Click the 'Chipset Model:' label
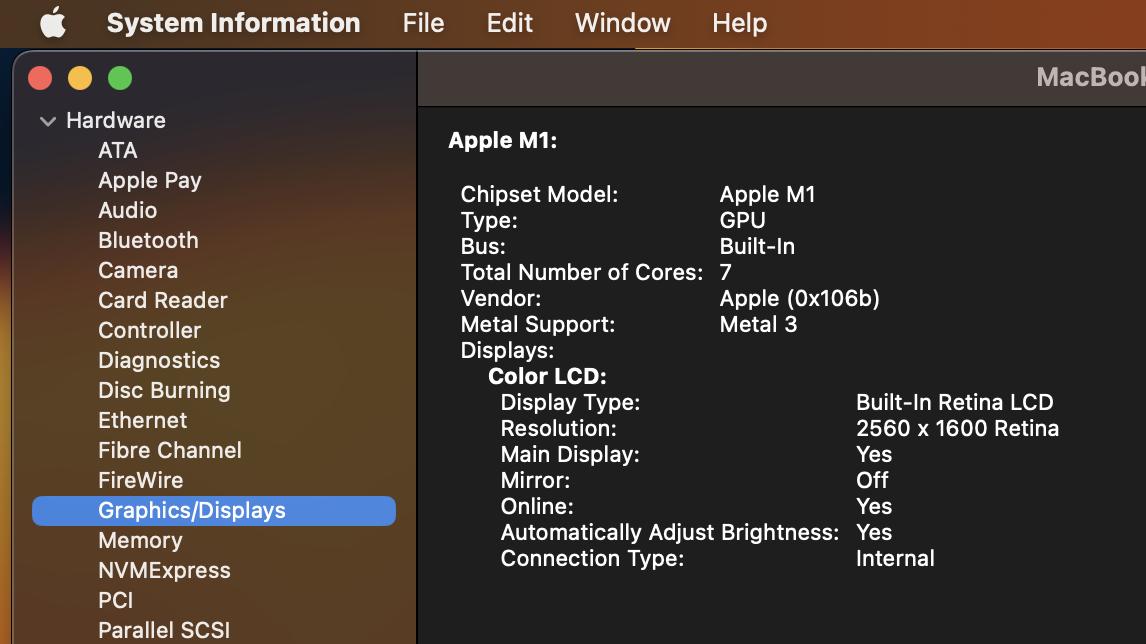This screenshot has height=644, width=1146. coord(539,194)
